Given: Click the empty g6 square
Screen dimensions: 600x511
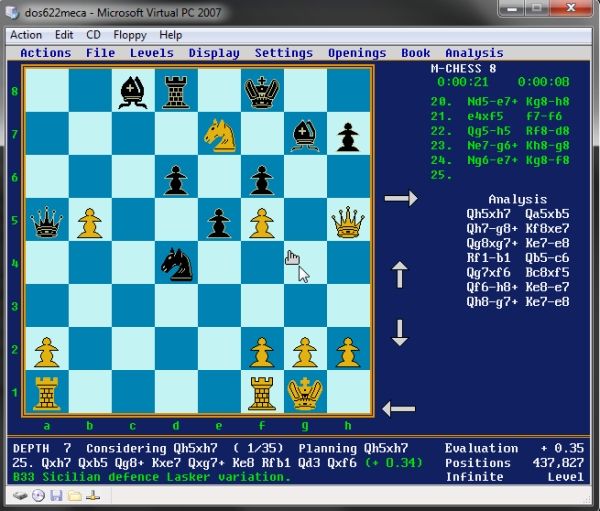Looking at the screenshot, I should [x=305, y=176].
